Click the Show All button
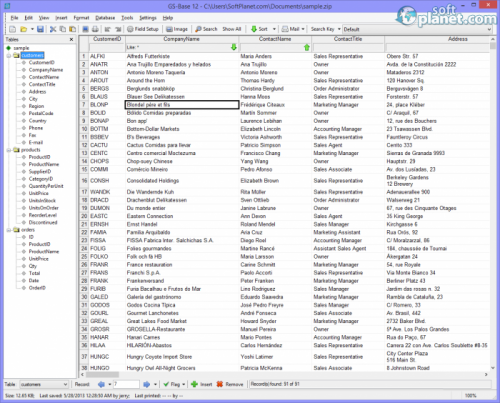 point(232,29)
